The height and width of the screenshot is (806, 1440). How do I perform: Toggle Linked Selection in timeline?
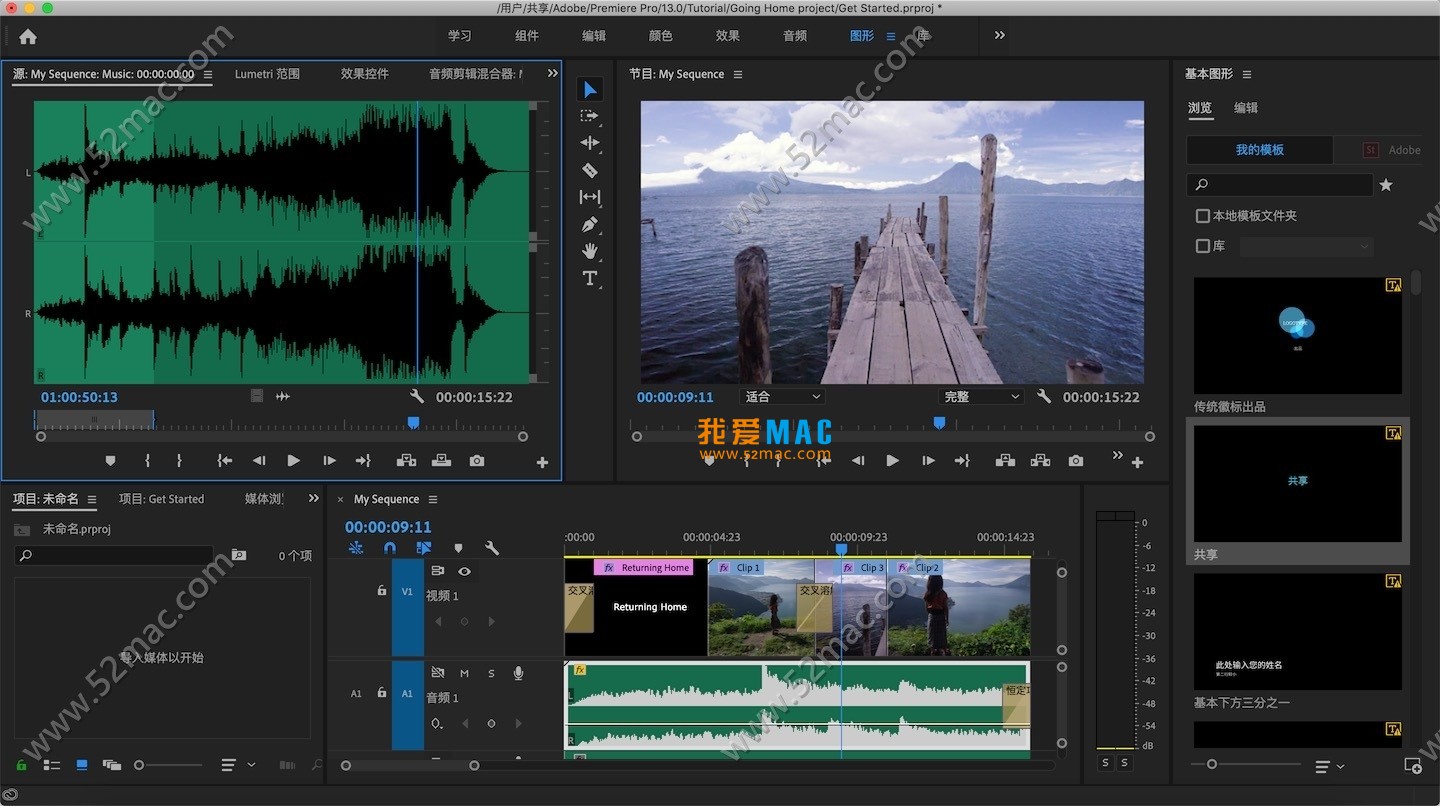click(424, 548)
